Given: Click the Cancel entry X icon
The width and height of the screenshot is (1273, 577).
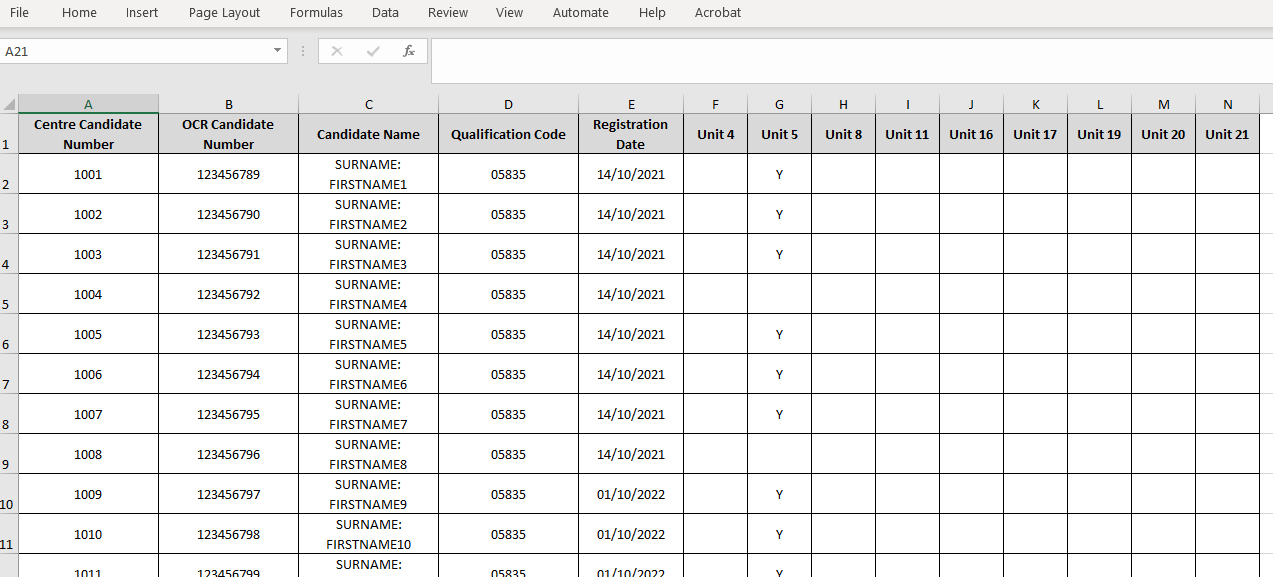Looking at the screenshot, I should (x=337, y=51).
